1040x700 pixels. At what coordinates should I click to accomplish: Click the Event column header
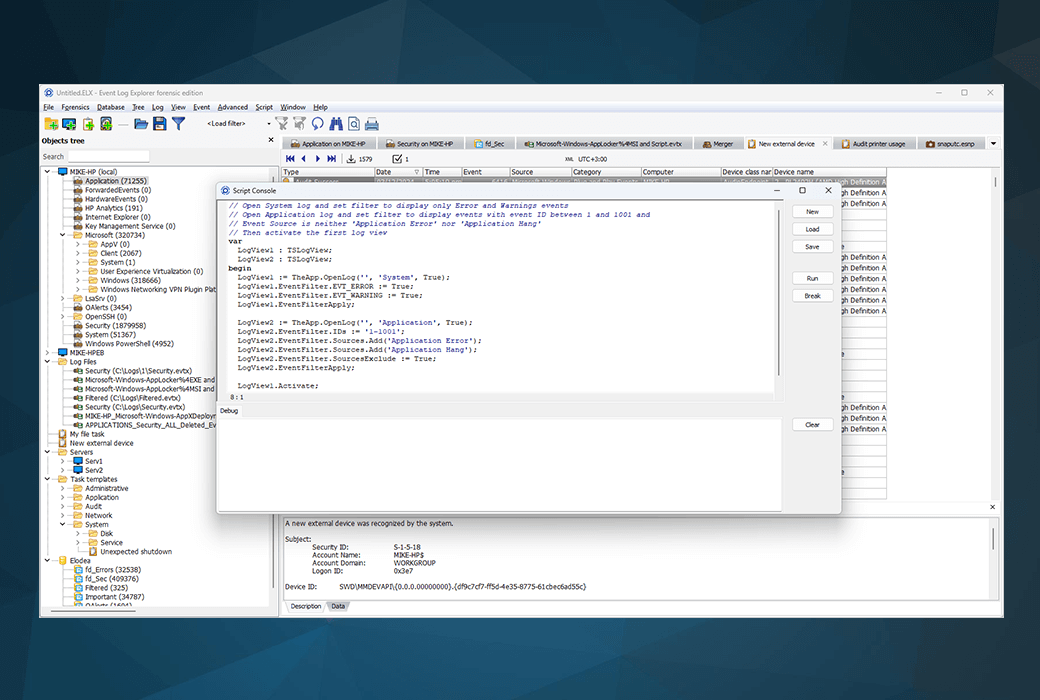[486, 172]
